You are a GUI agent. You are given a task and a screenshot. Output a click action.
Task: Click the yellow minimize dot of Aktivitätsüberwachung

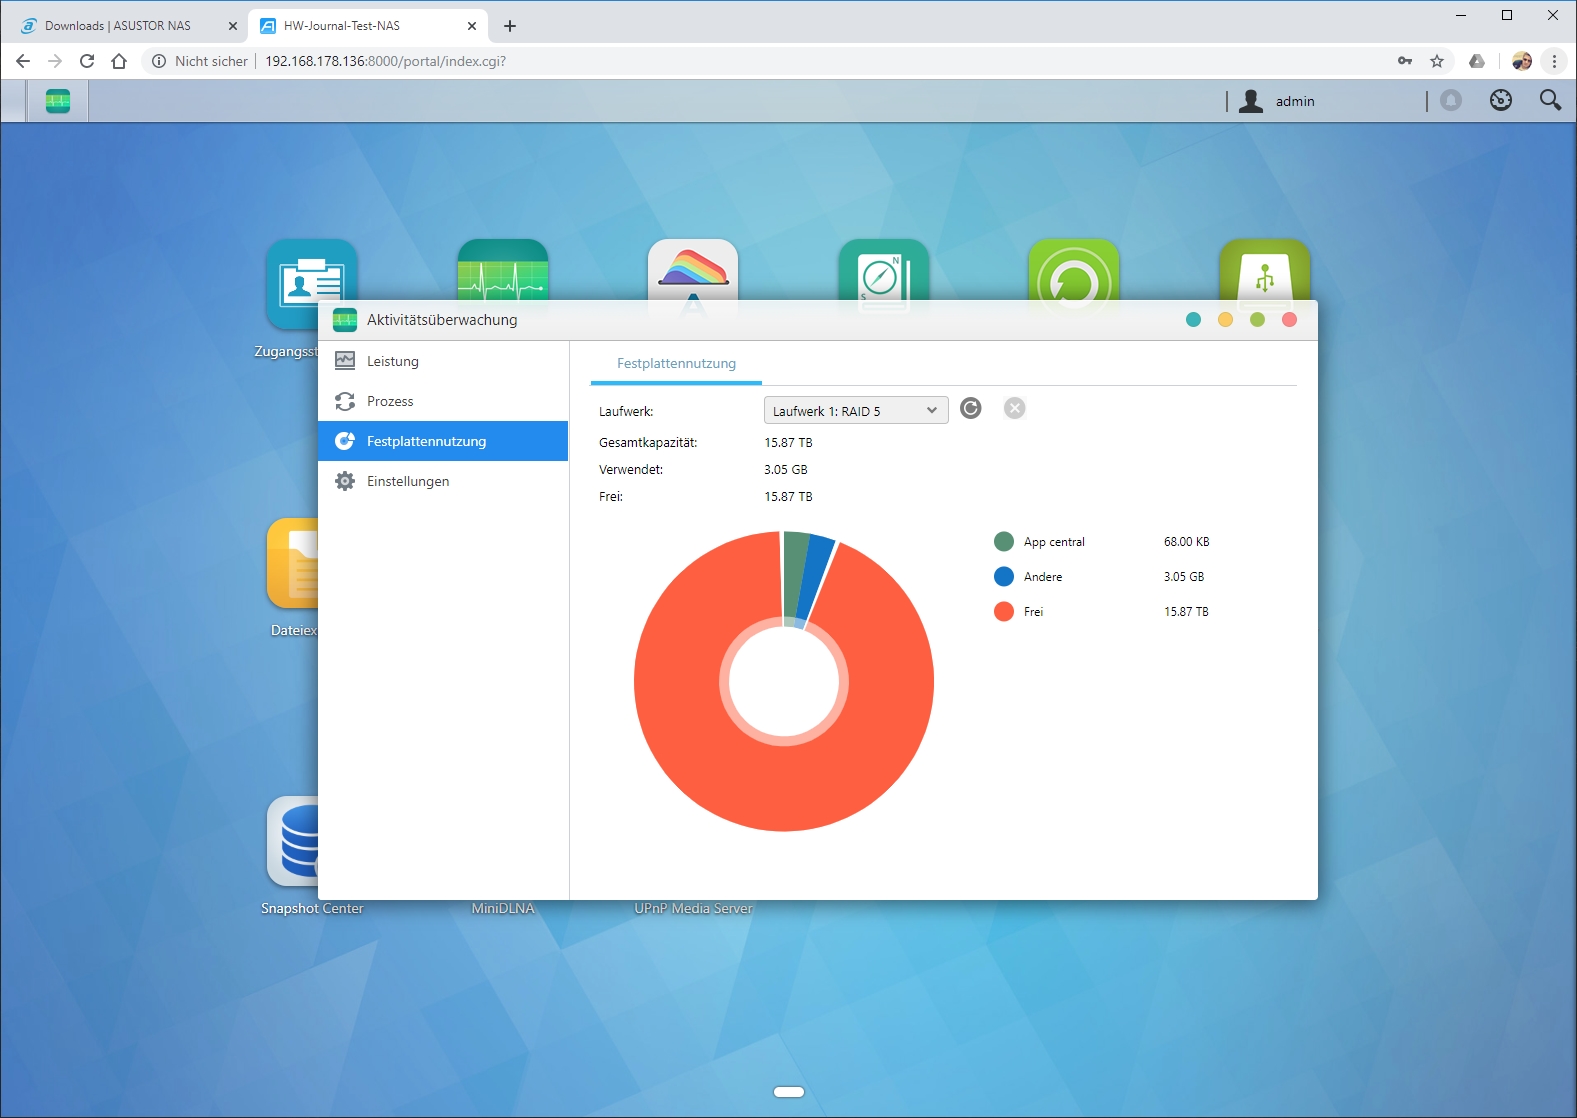1225,320
